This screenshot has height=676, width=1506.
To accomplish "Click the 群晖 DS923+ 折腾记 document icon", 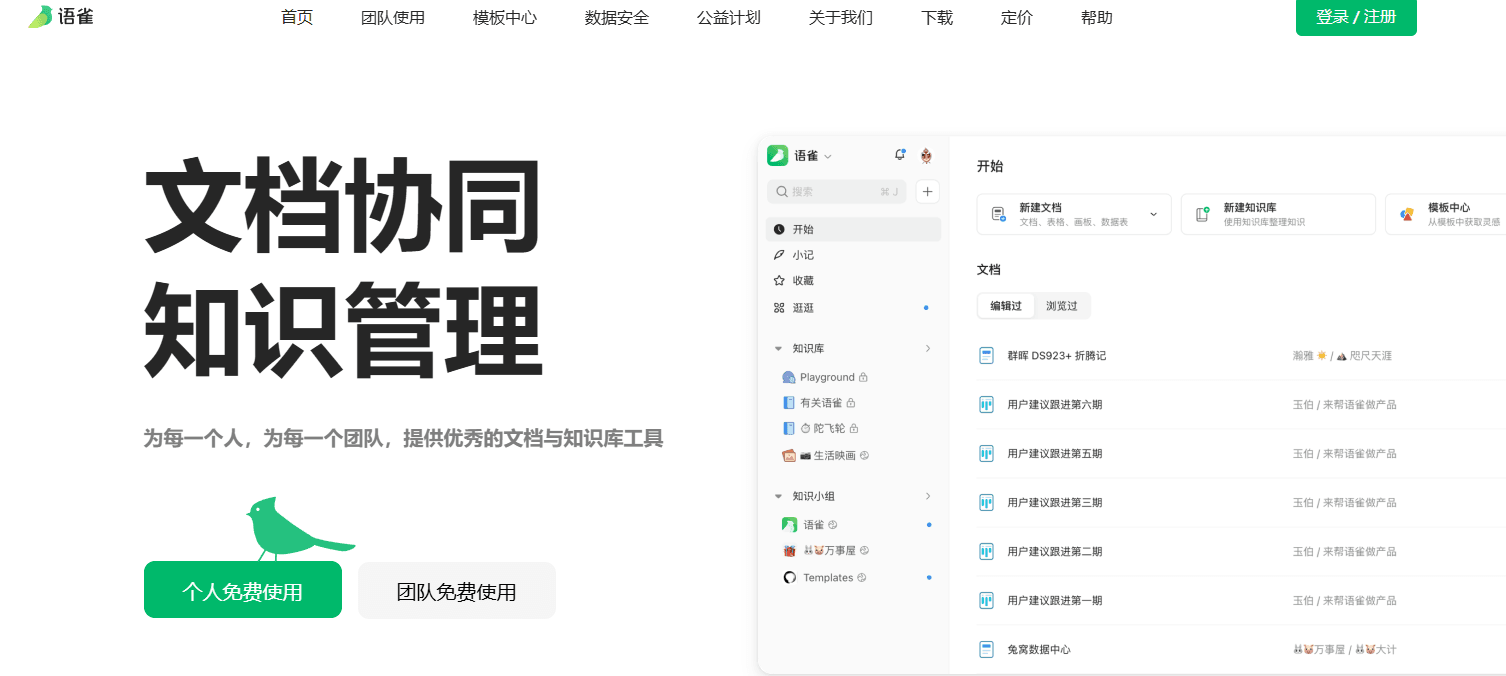I will [986, 355].
